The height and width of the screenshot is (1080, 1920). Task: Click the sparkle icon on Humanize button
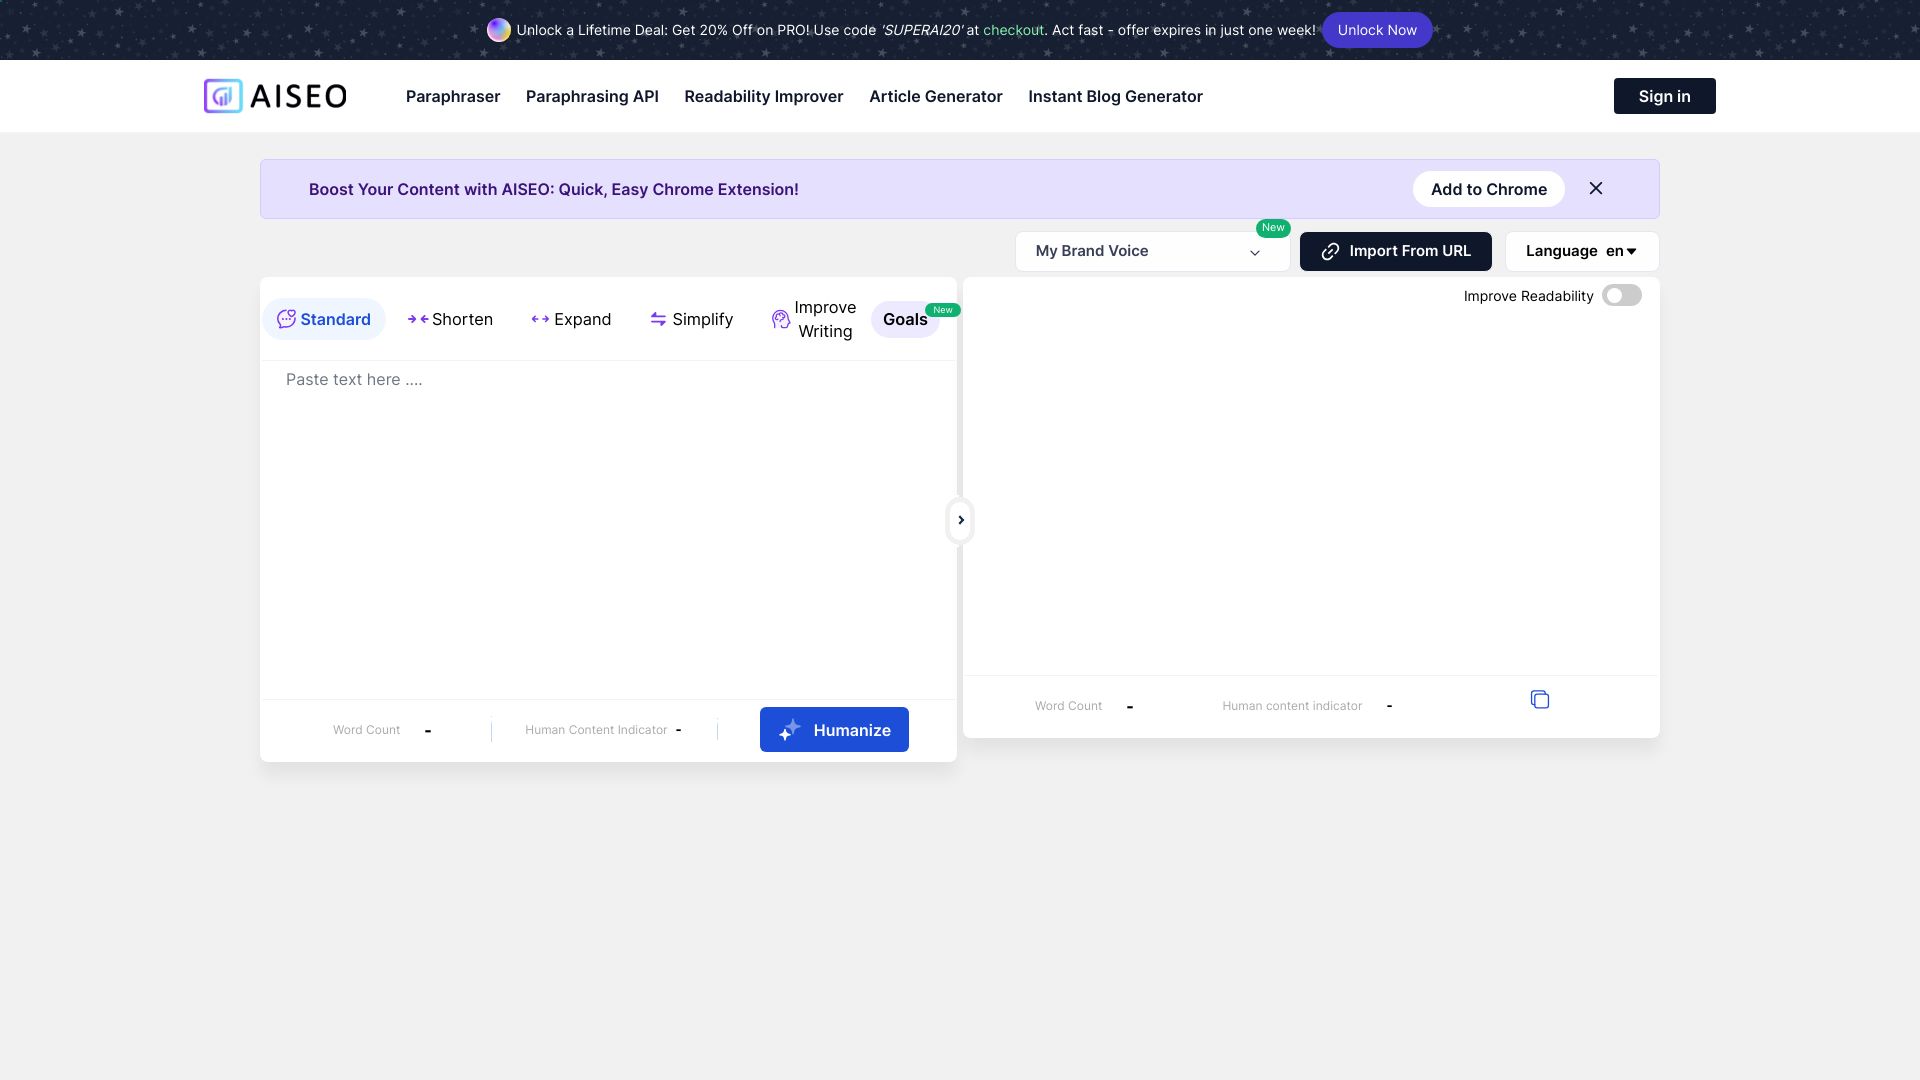(789, 729)
